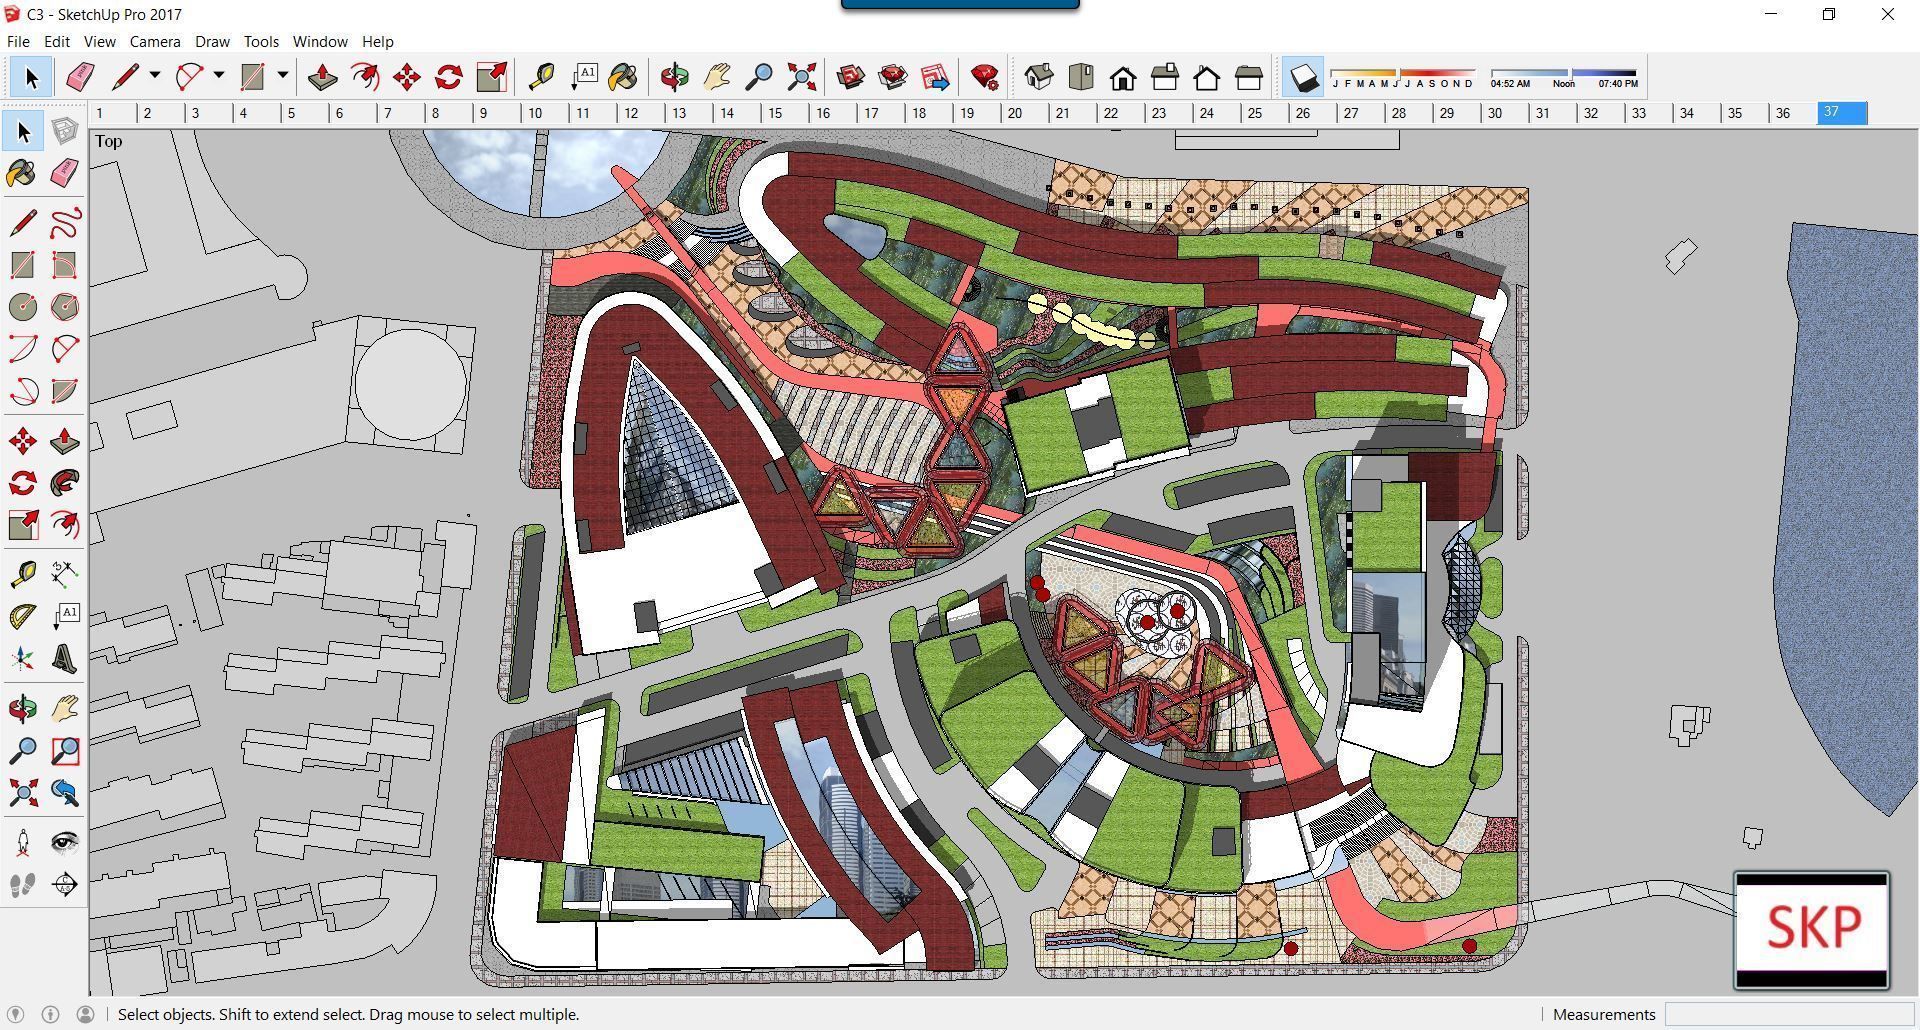Pick the Scale tool in top toolbar
The height and width of the screenshot is (1030, 1920).
[x=492, y=77]
